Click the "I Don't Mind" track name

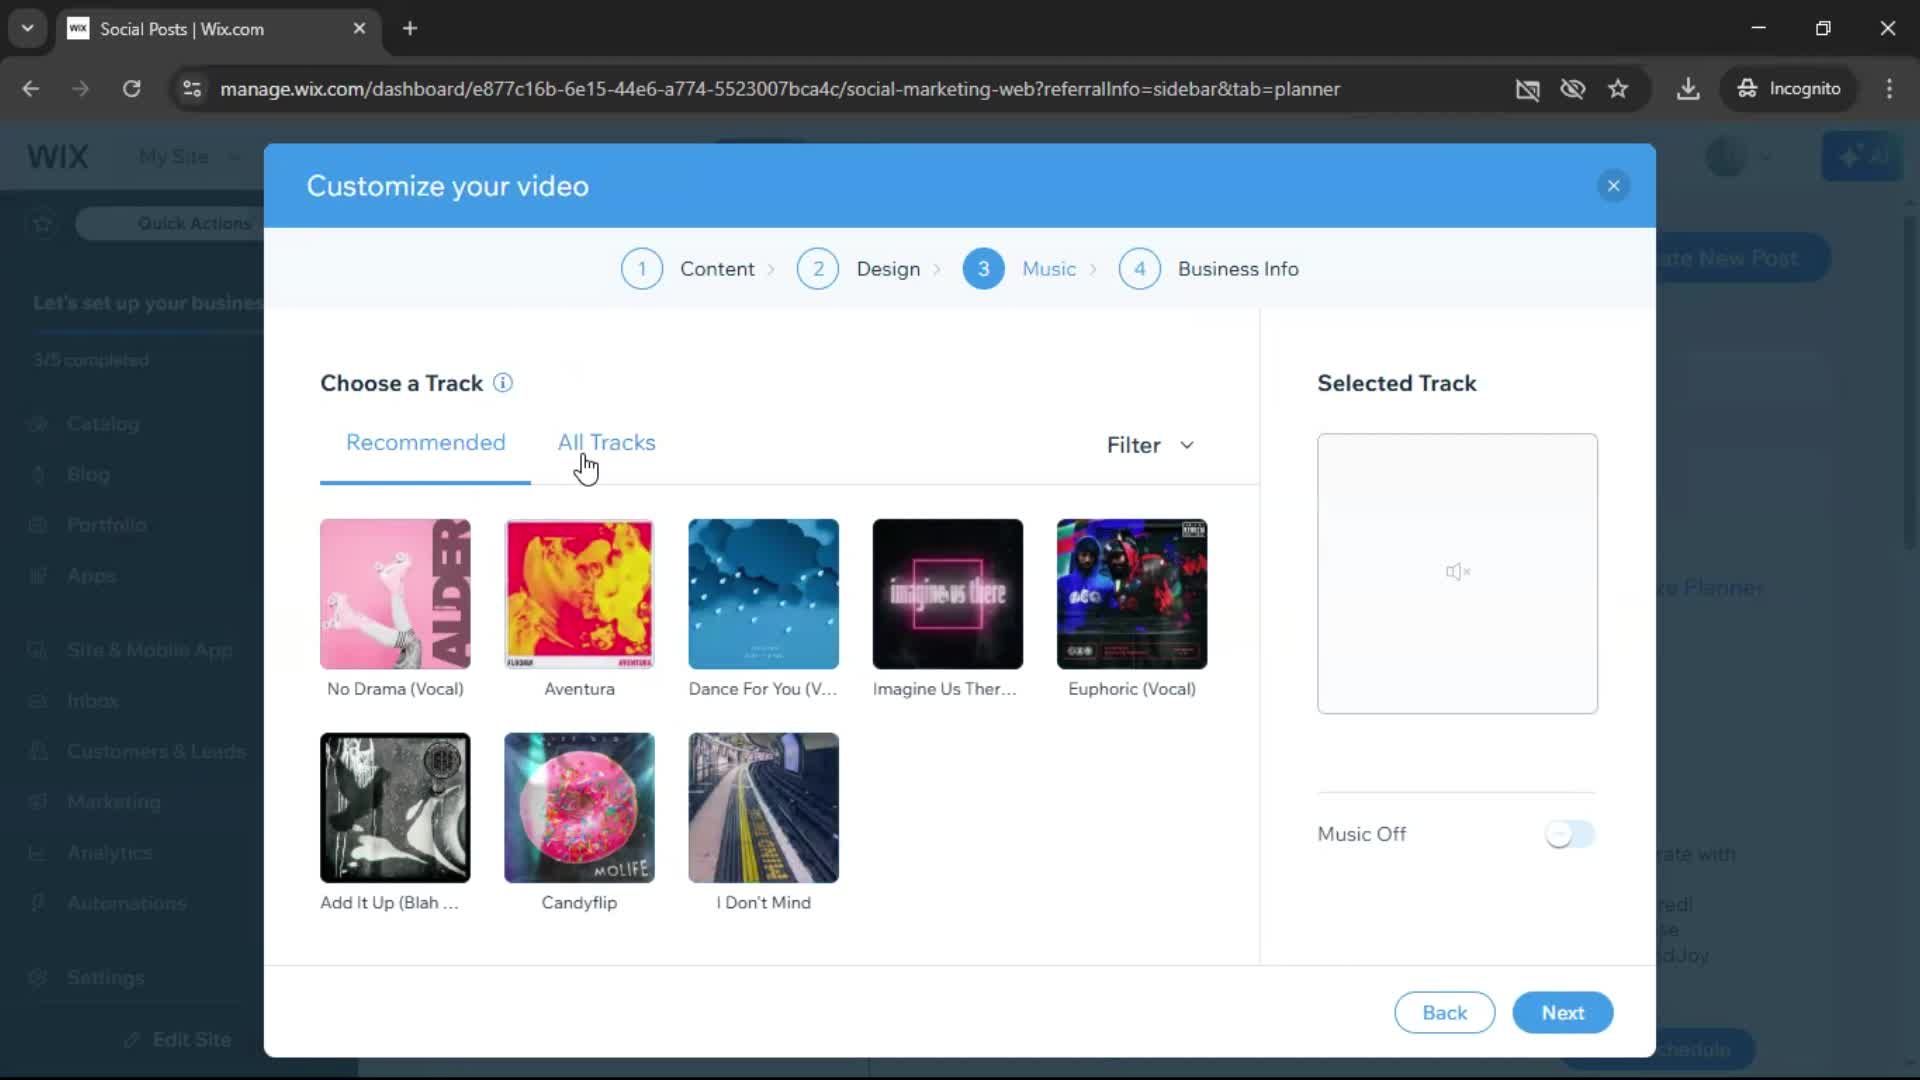[763, 902]
